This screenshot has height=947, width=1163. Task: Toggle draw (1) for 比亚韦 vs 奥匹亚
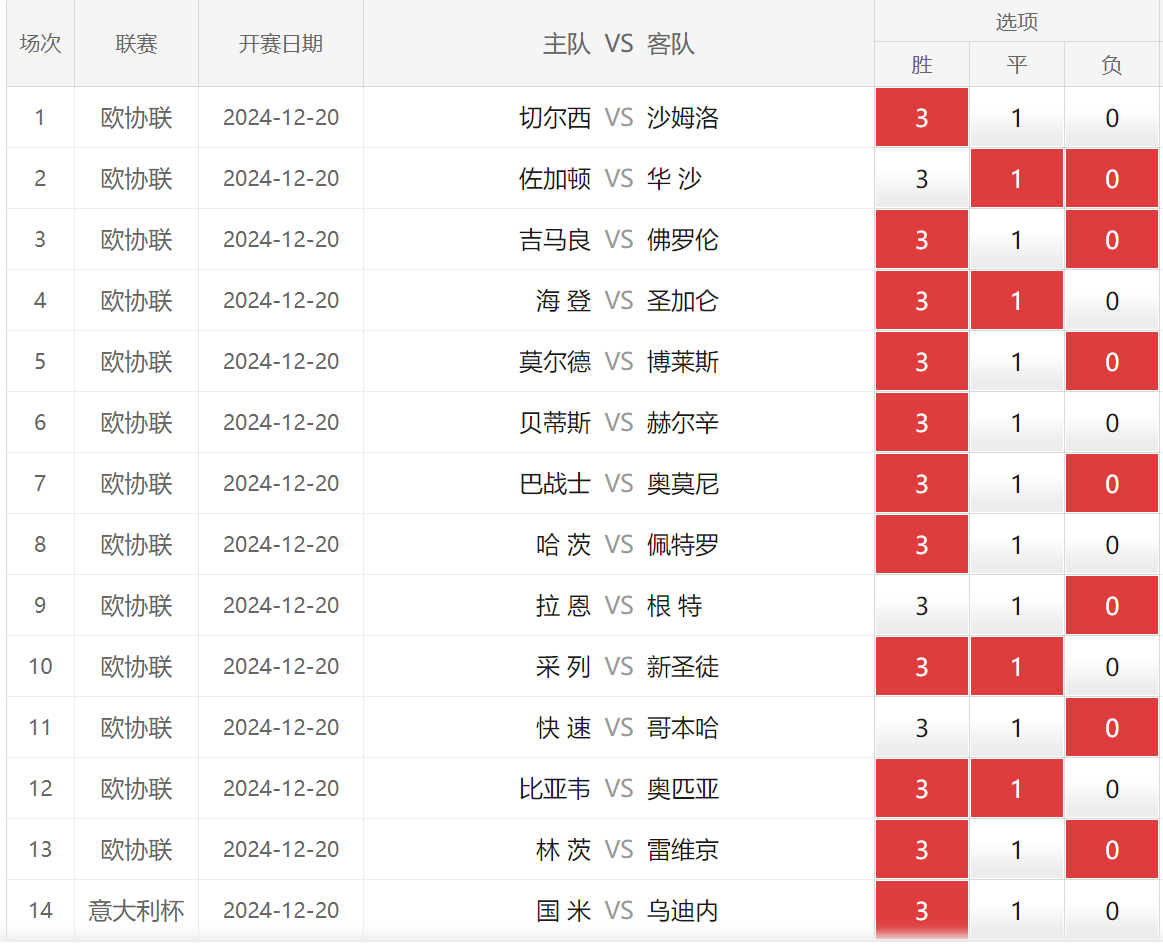click(x=1016, y=788)
